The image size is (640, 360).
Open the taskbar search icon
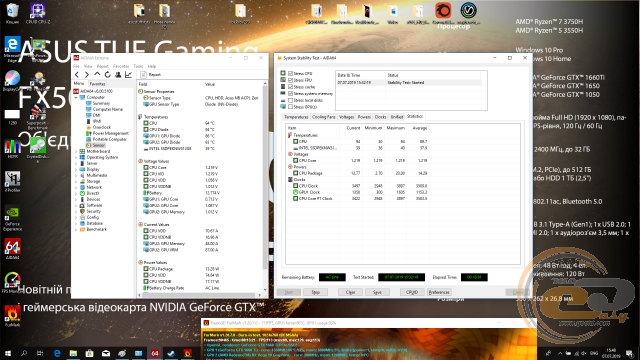(24, 353)
